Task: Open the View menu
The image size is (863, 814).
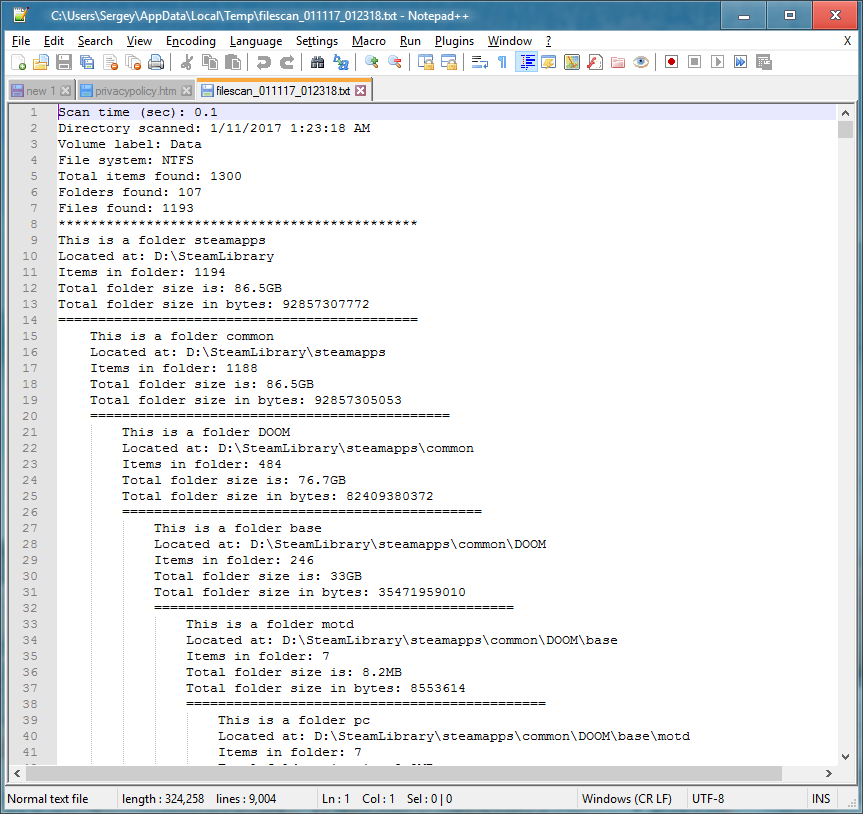Action: click(139, 41)
